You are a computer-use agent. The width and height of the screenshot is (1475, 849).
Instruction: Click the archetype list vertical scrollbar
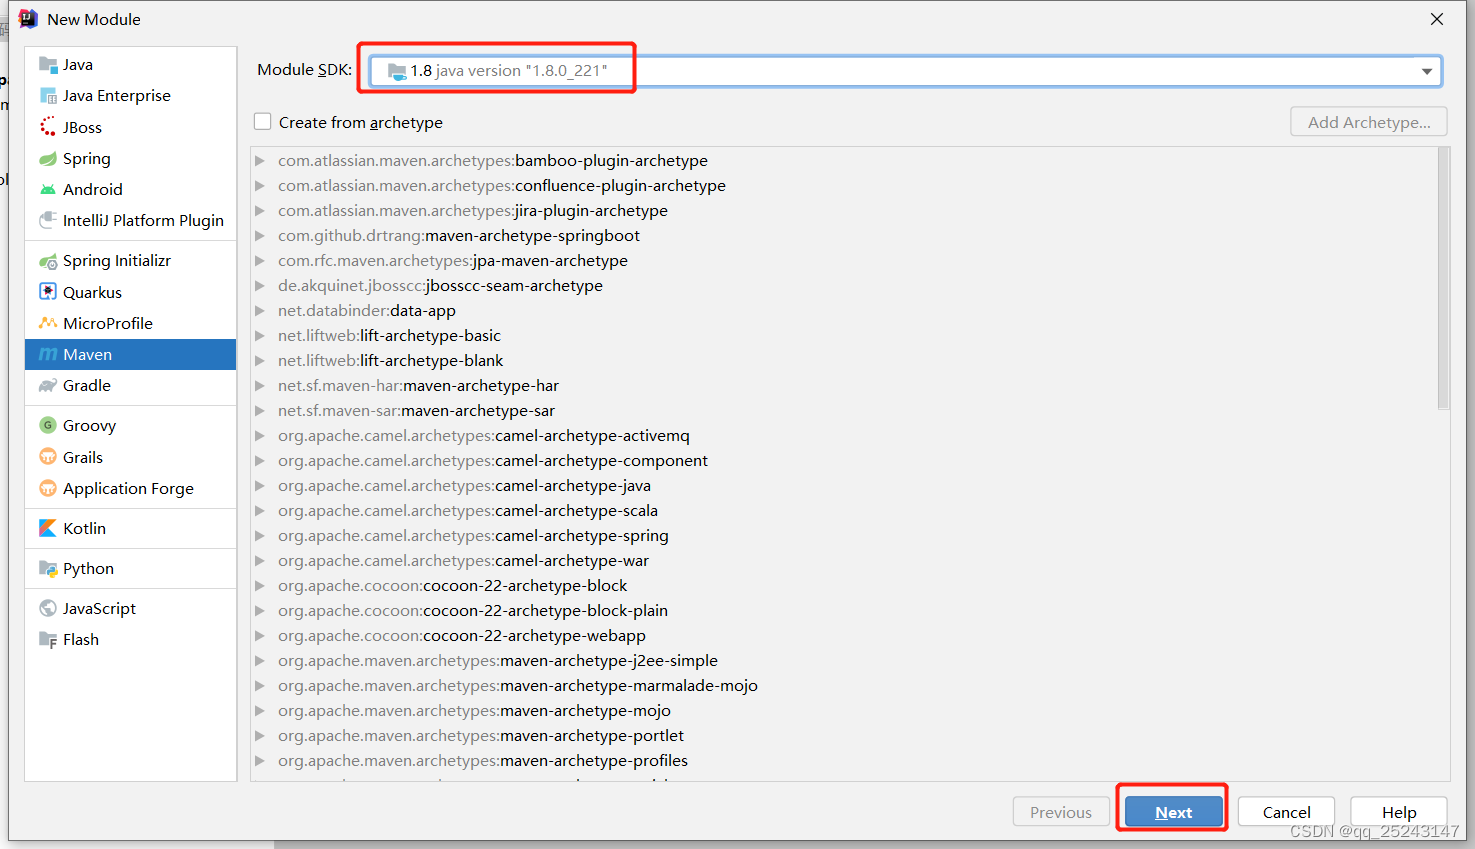[1443, 279]
